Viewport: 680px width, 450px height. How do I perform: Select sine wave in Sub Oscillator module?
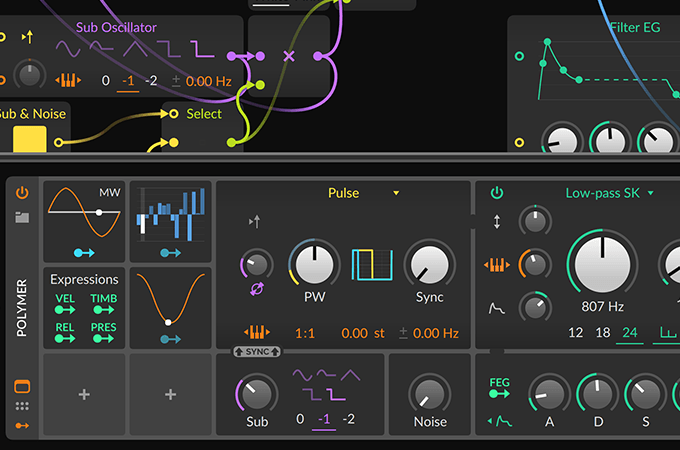point(68,49)
